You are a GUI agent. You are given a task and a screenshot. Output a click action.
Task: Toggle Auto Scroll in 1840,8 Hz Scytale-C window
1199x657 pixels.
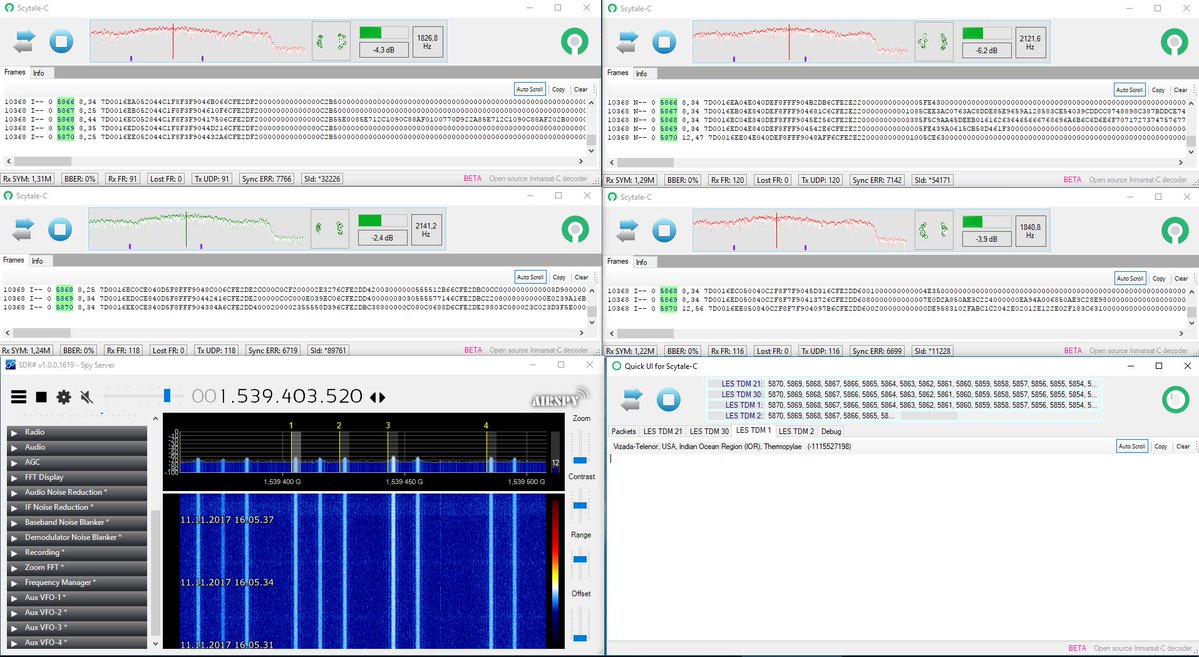1129,278
